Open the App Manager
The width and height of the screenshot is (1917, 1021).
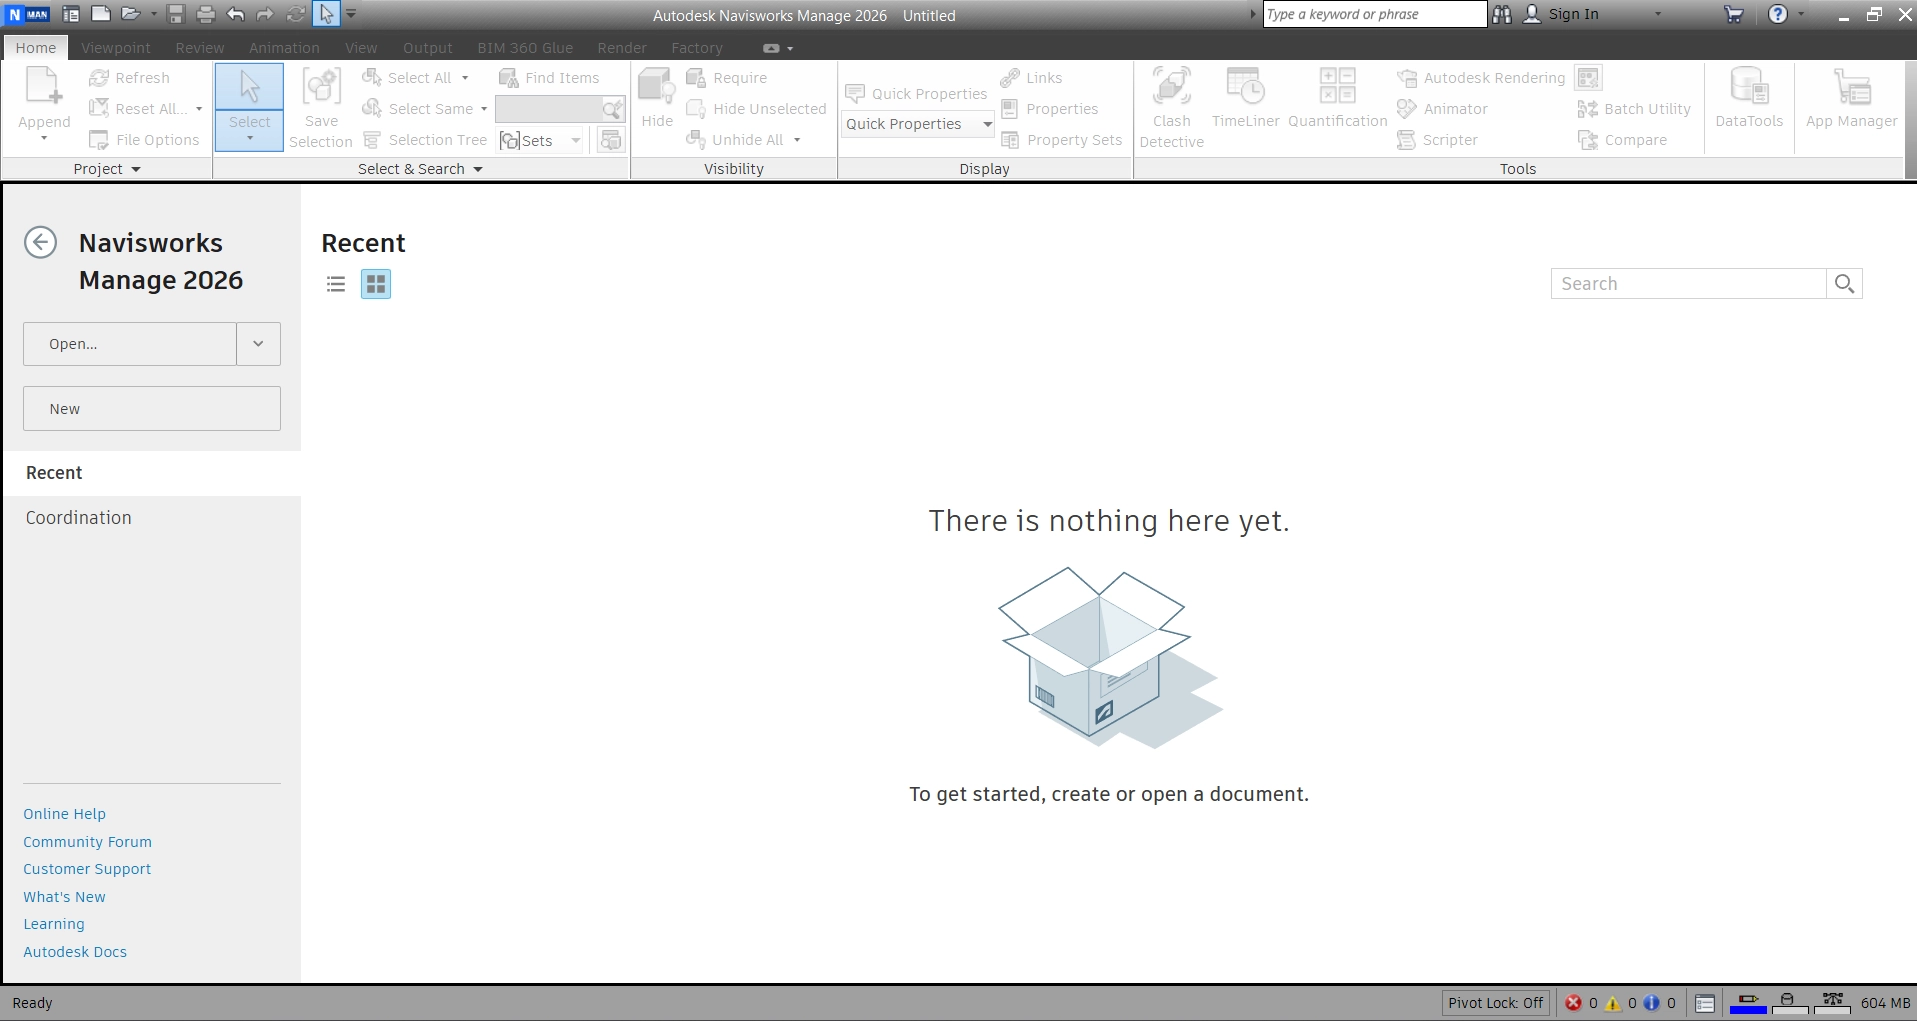1851,98
